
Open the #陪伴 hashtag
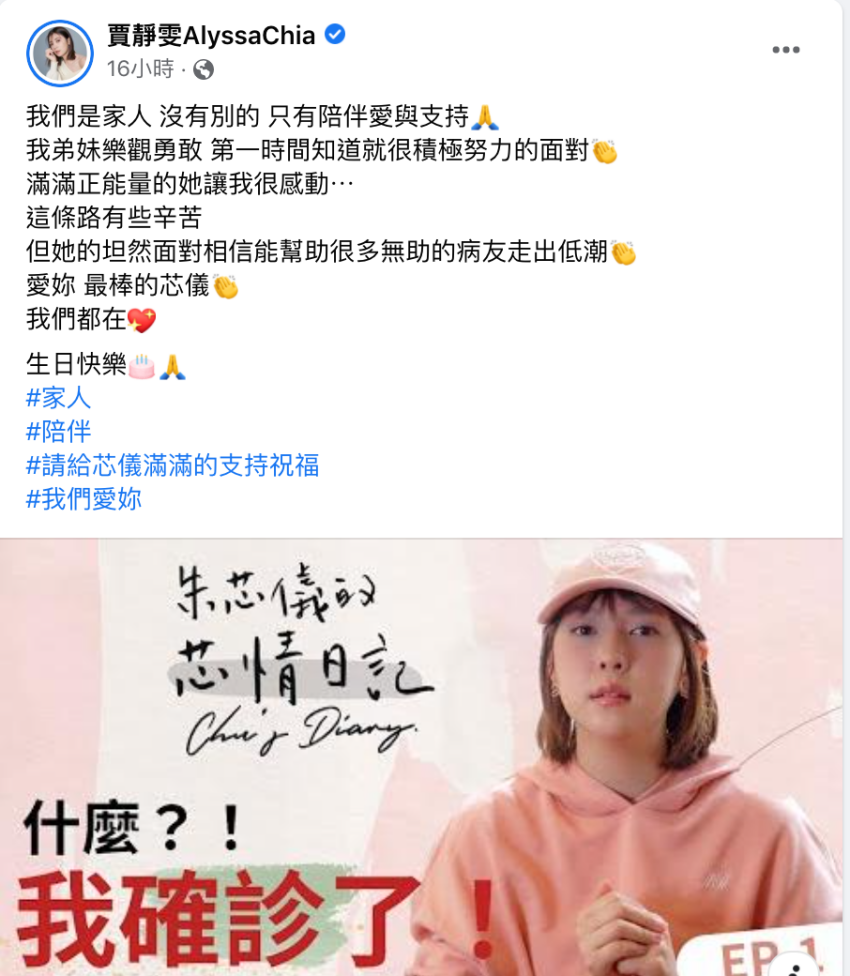point(58,431)
